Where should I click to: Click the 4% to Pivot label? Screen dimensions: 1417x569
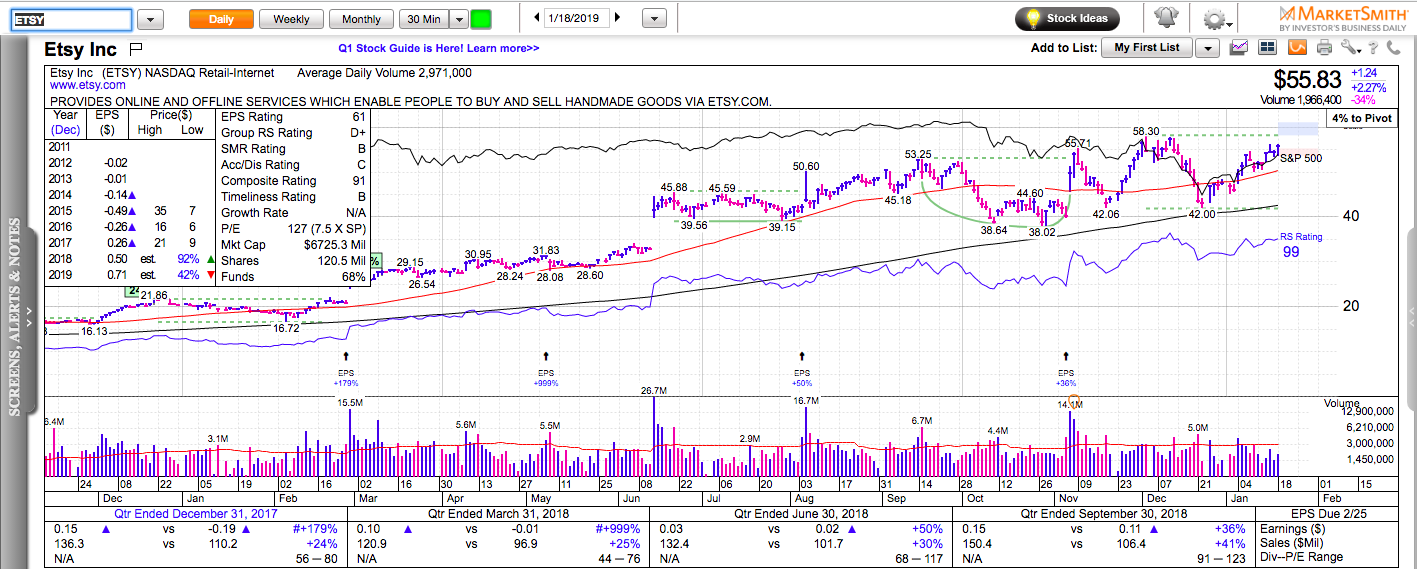[x=1362, y=118]
